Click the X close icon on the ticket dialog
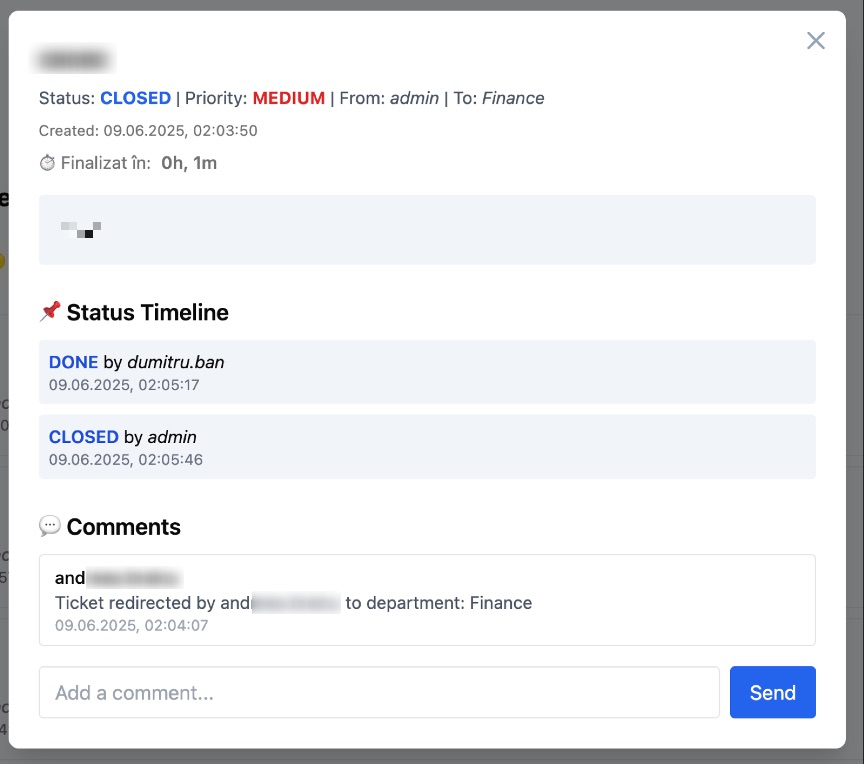The height and width of the screenshot is (764, 864). [816, 41]
